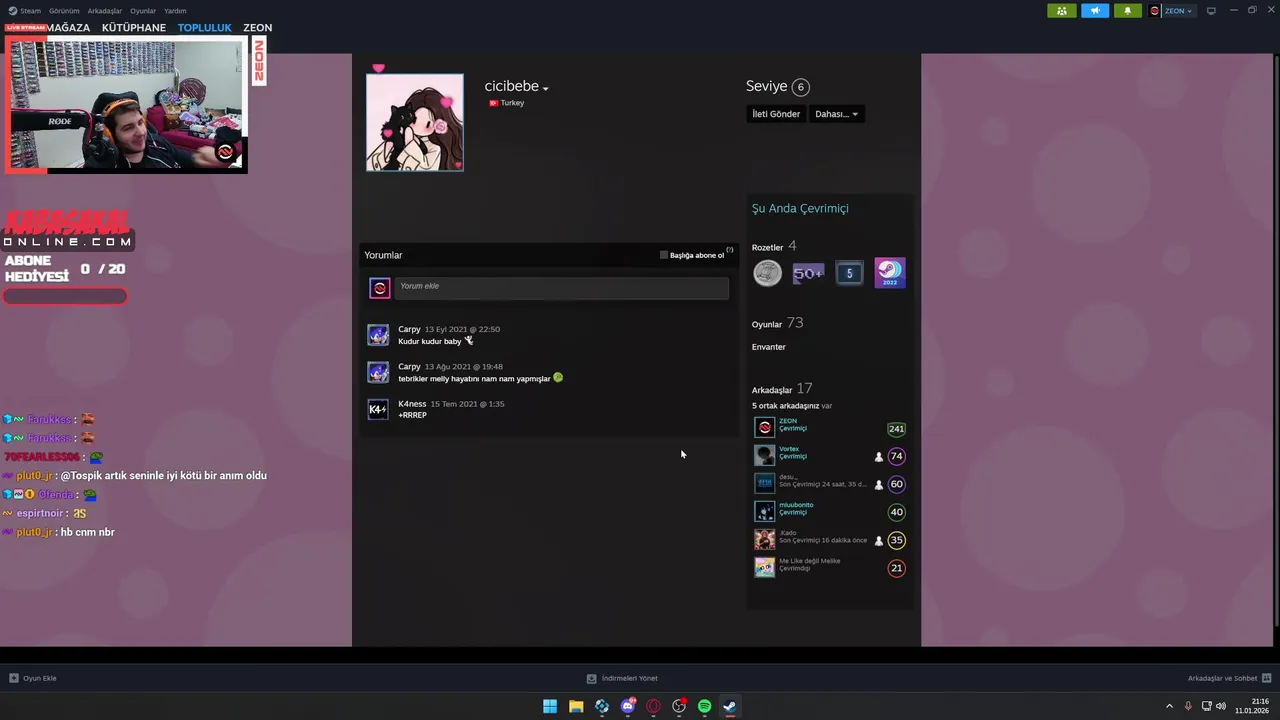Click the Seviye 6 level badge
This screenshot has height=720, width=1280.
pyautogui.click(x=800, y=87)
